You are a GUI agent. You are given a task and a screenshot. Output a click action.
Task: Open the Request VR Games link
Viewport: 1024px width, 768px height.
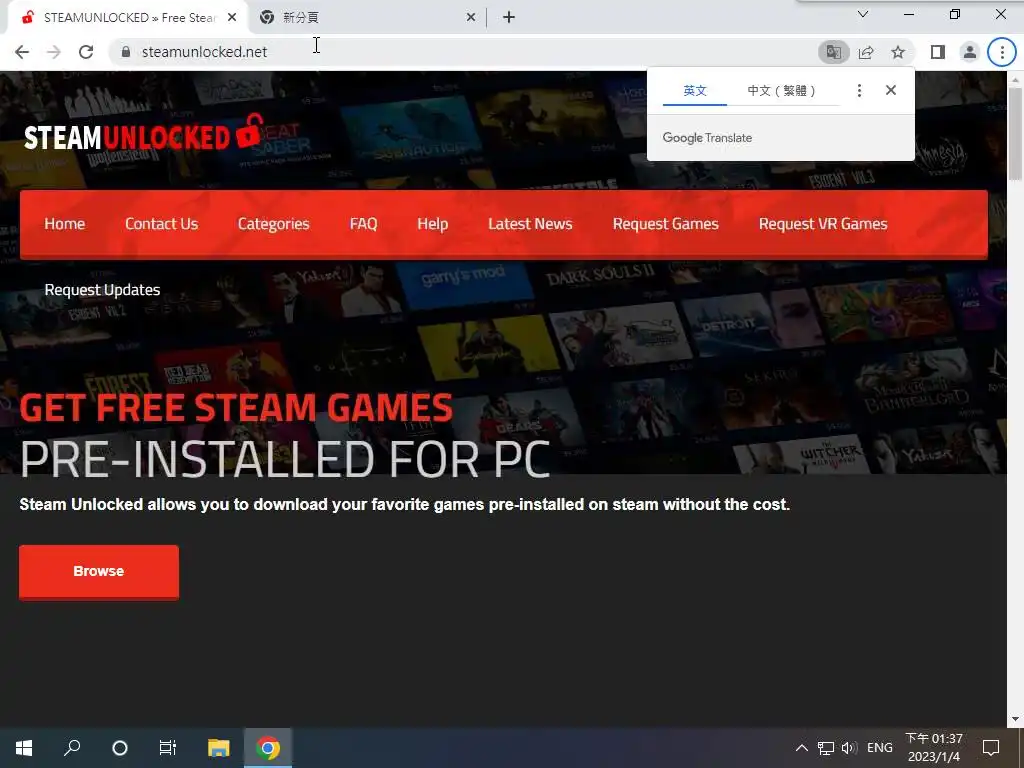(x=823, y=224)
